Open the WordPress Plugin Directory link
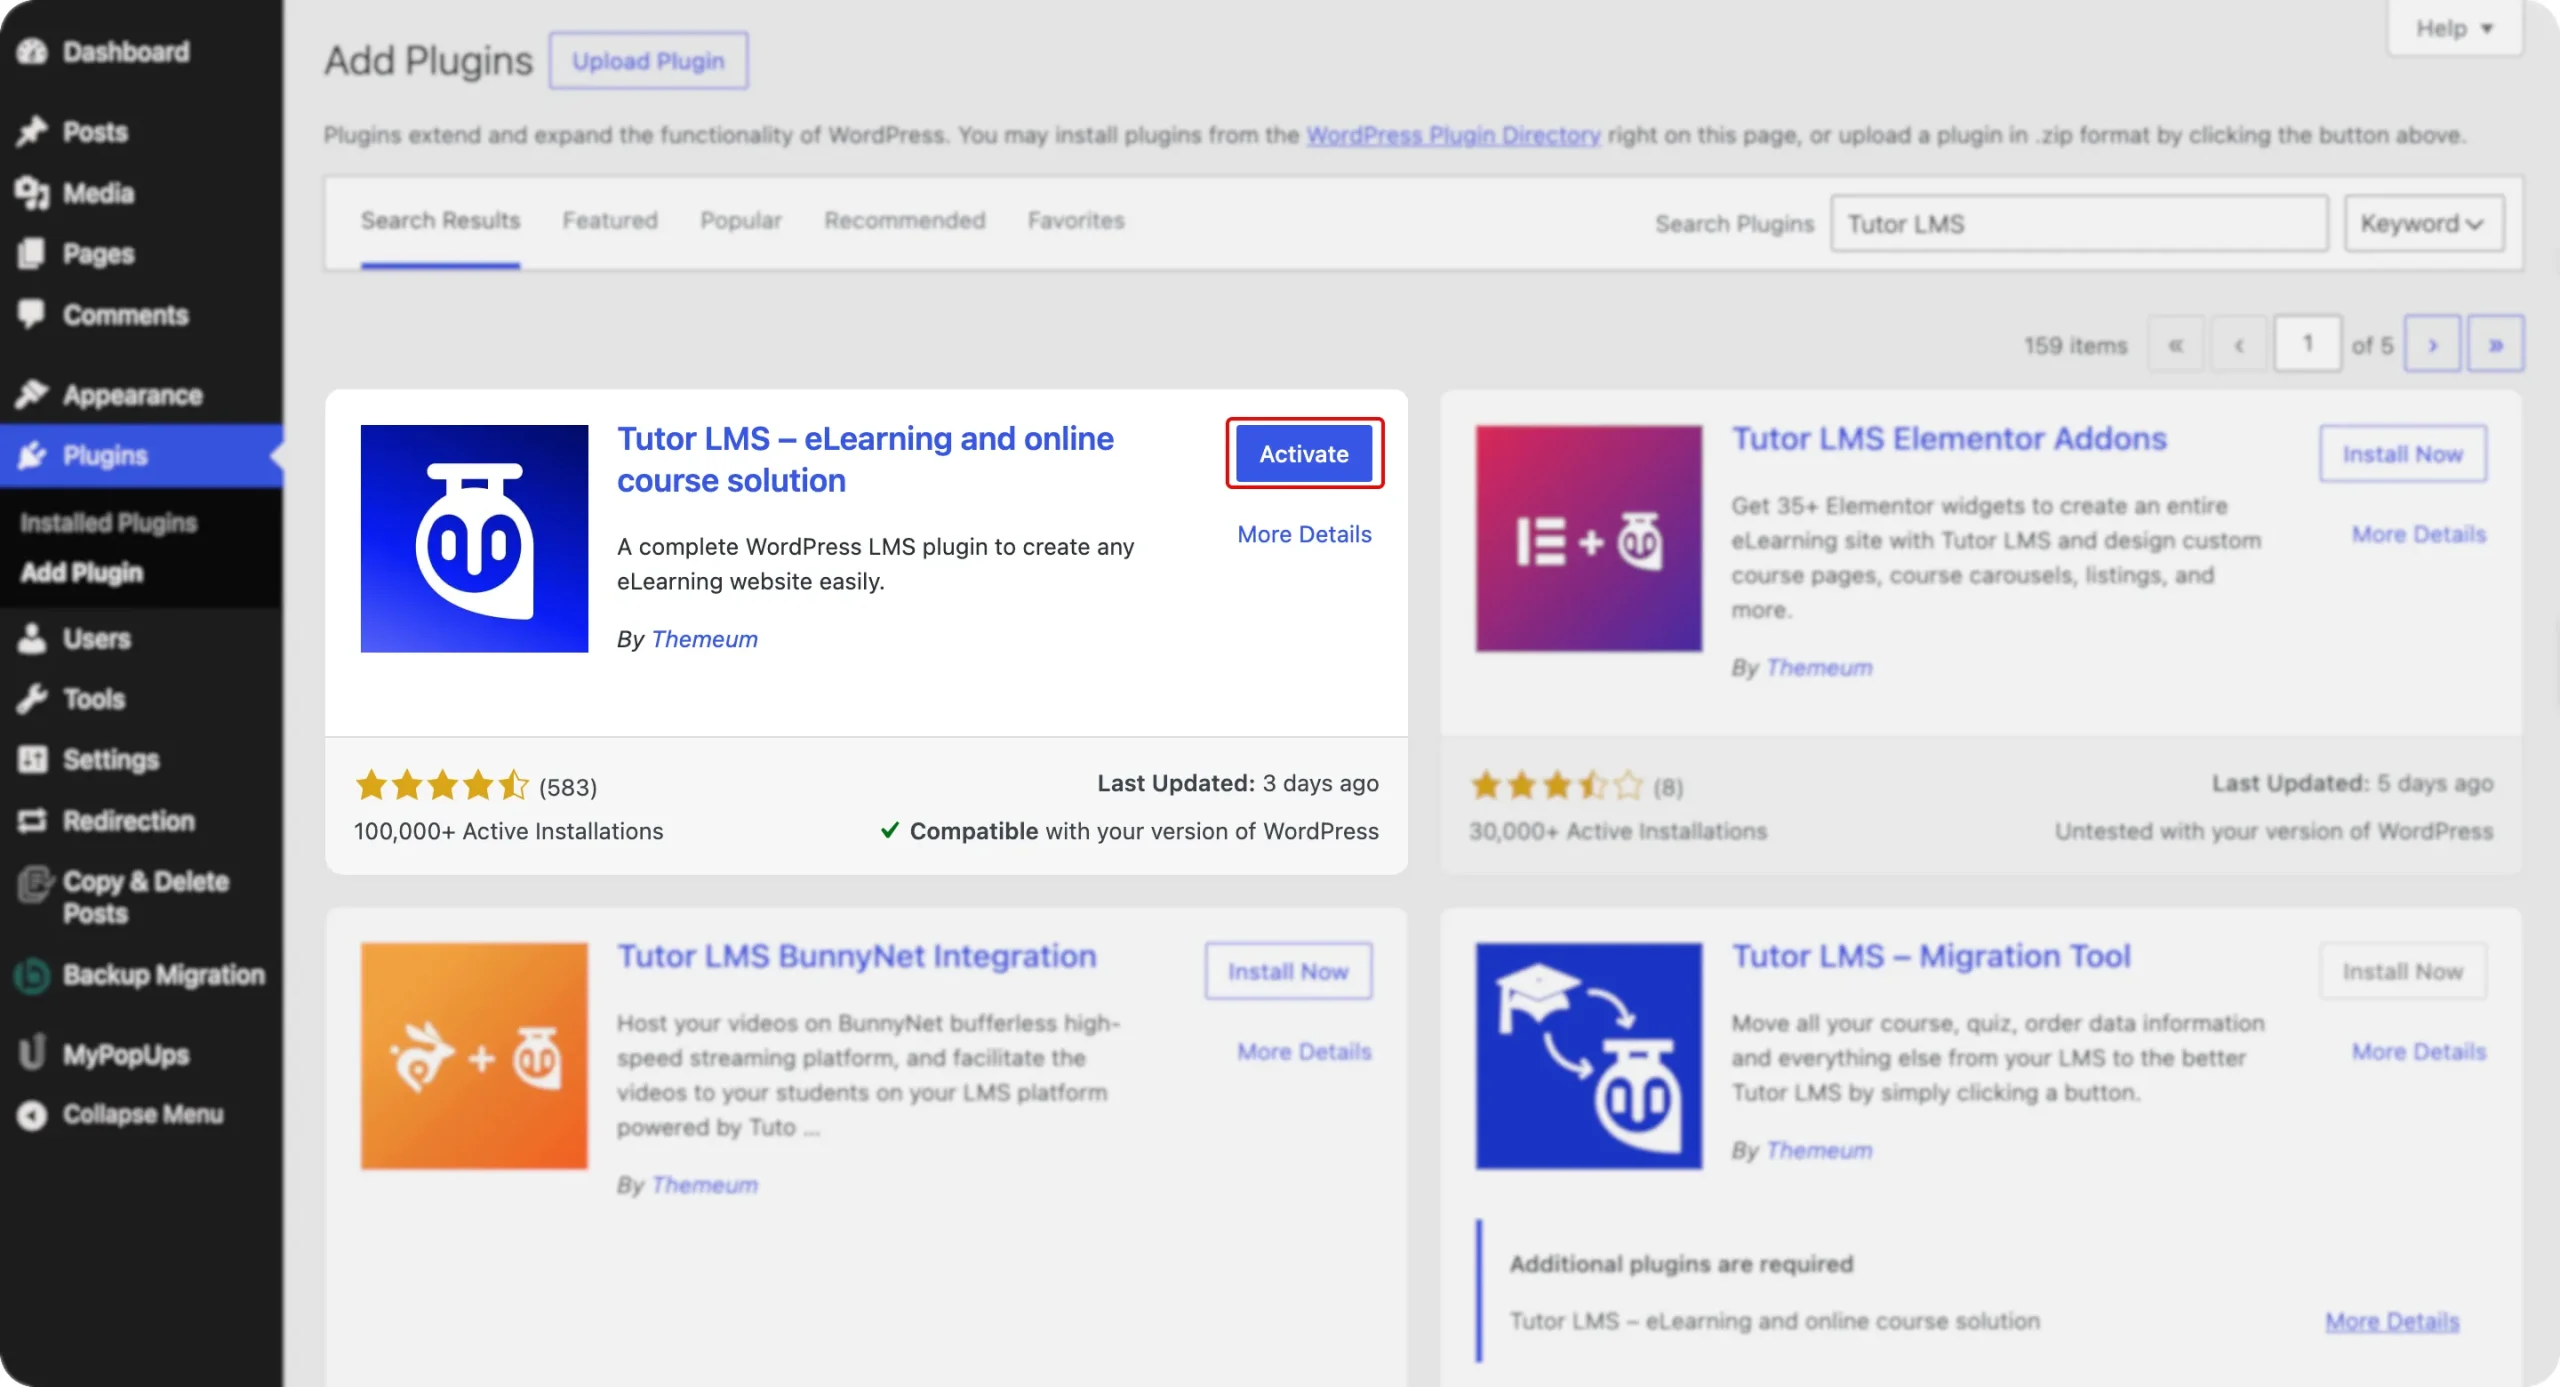This screenshot has width=2560, height=1387. (x=1453, y=135)
